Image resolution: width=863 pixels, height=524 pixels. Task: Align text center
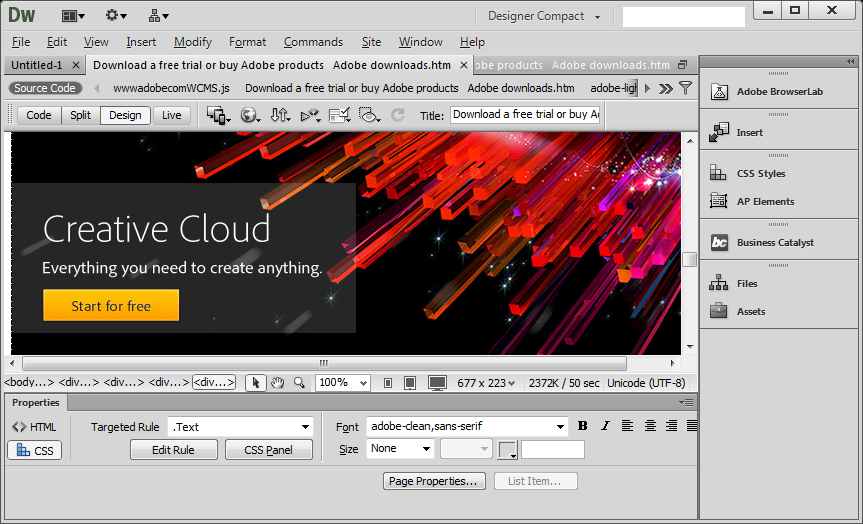[x=650, y=425]
